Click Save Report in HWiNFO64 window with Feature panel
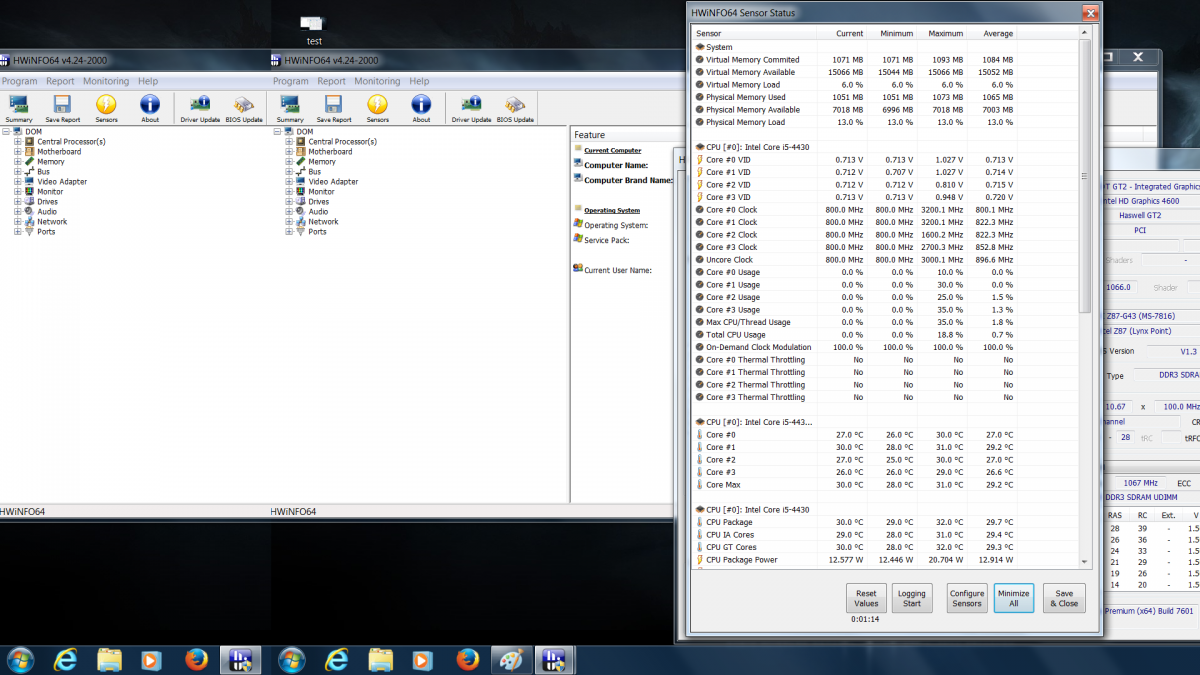The width and height of the screenshot is (1200, 675). (x=333, y=108)
